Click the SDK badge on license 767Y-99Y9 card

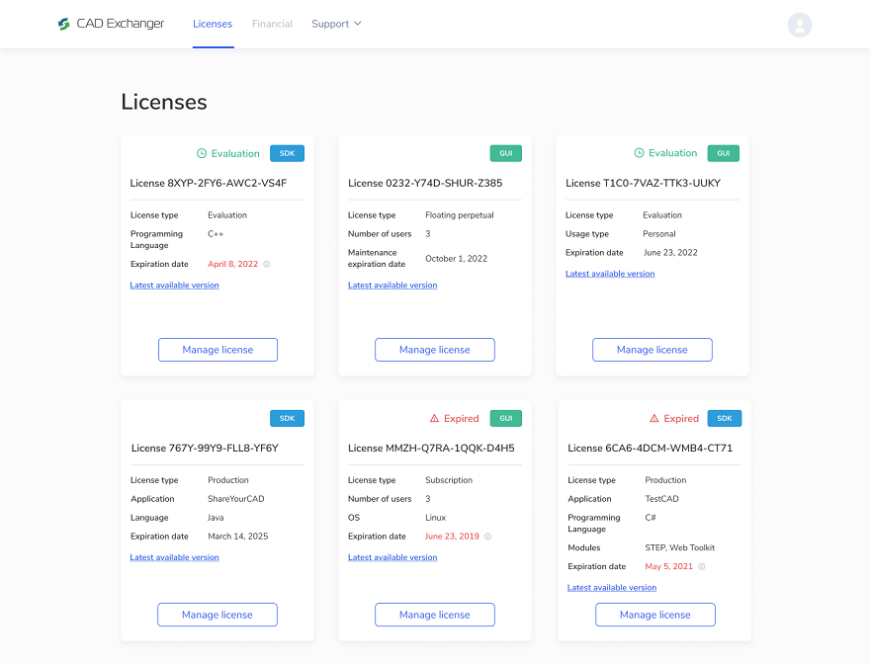tap(287, 418)
